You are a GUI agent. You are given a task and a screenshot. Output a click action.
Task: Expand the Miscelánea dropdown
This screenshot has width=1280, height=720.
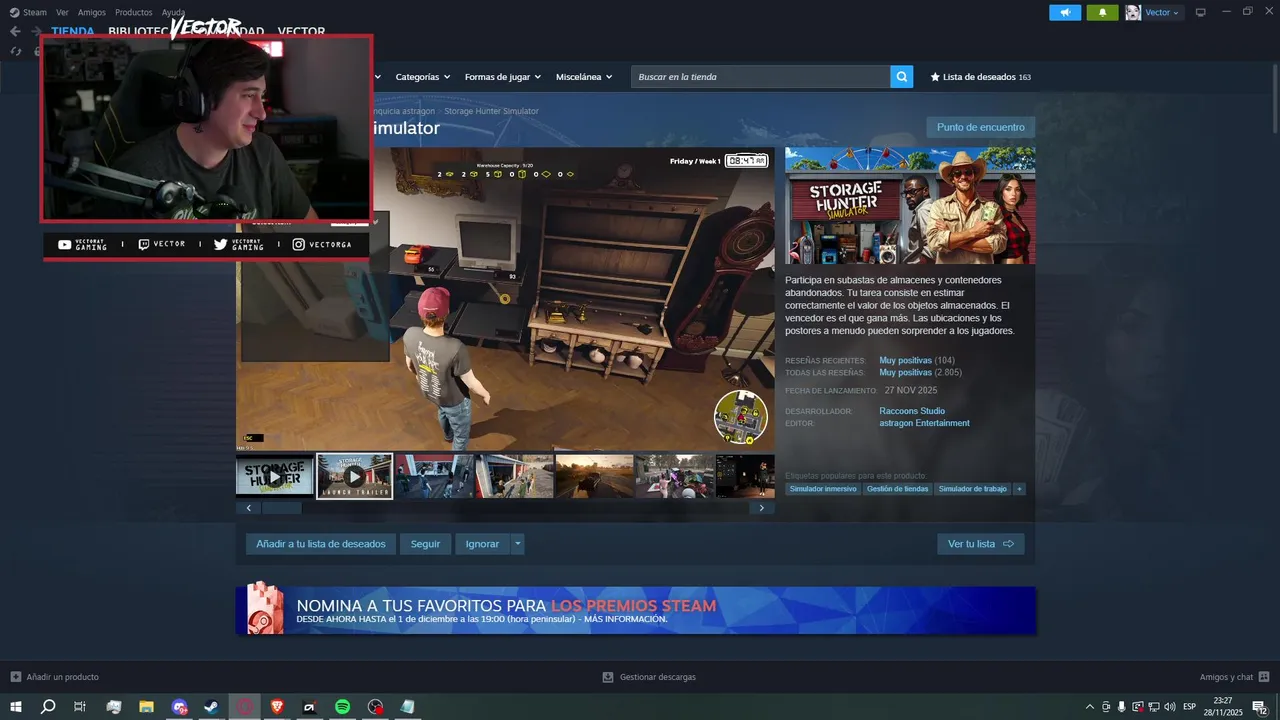584,77
